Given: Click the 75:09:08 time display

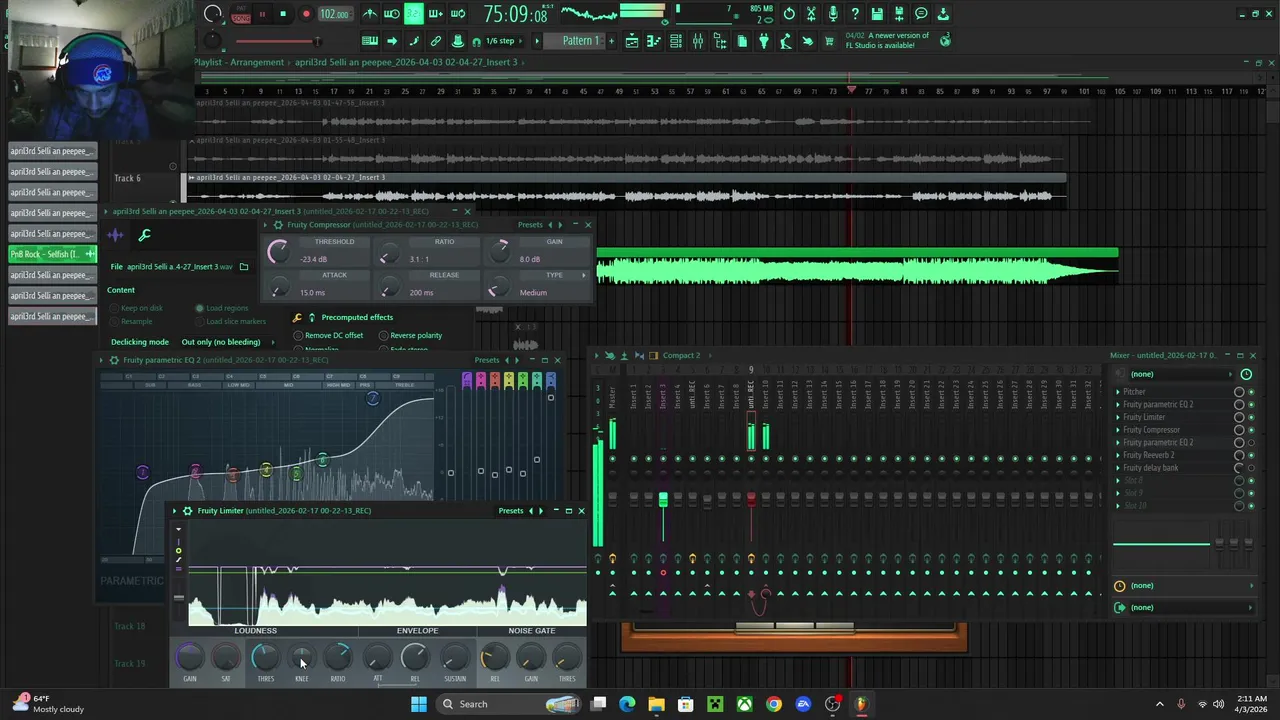Looking at the screenshot, I should [515, 14].
